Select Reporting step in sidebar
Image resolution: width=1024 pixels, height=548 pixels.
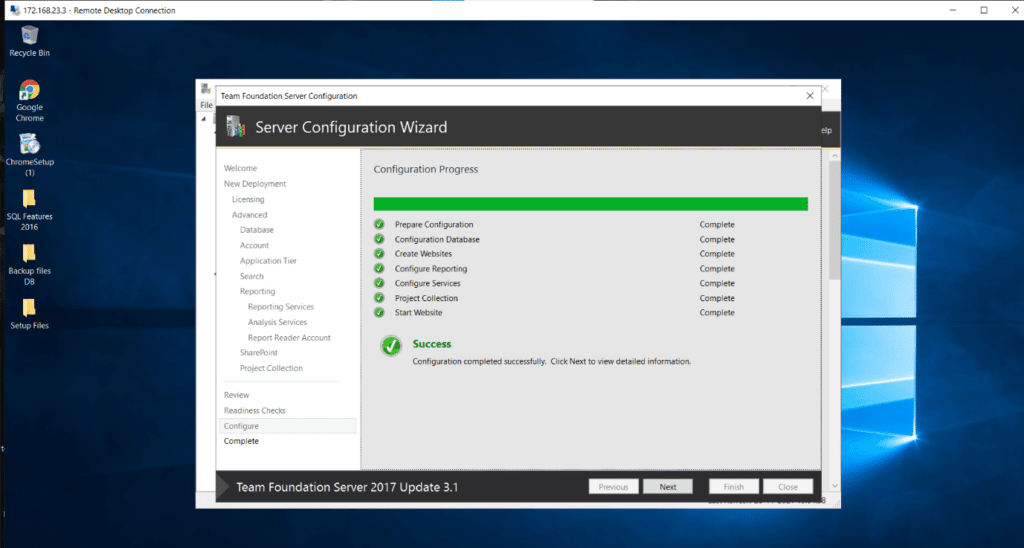(x=257, y=291)
